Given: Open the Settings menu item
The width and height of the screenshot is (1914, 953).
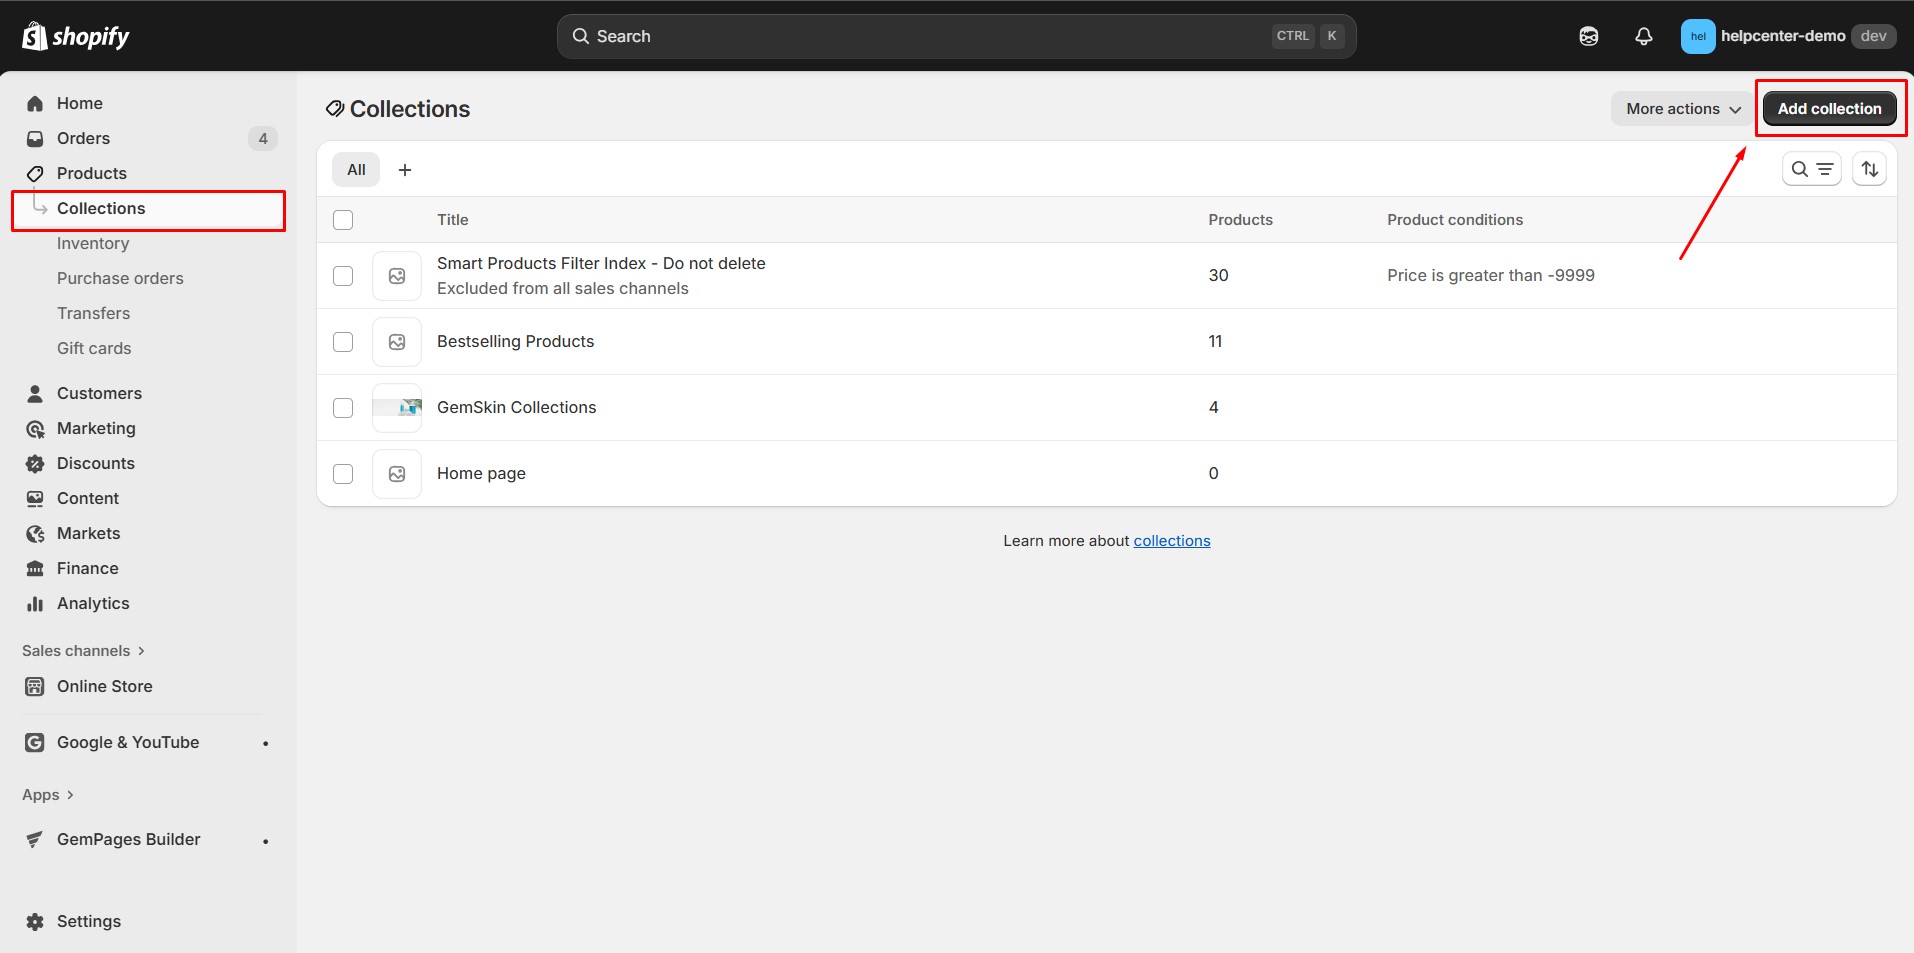Looking at the screenshot, I should coord(88,921).
